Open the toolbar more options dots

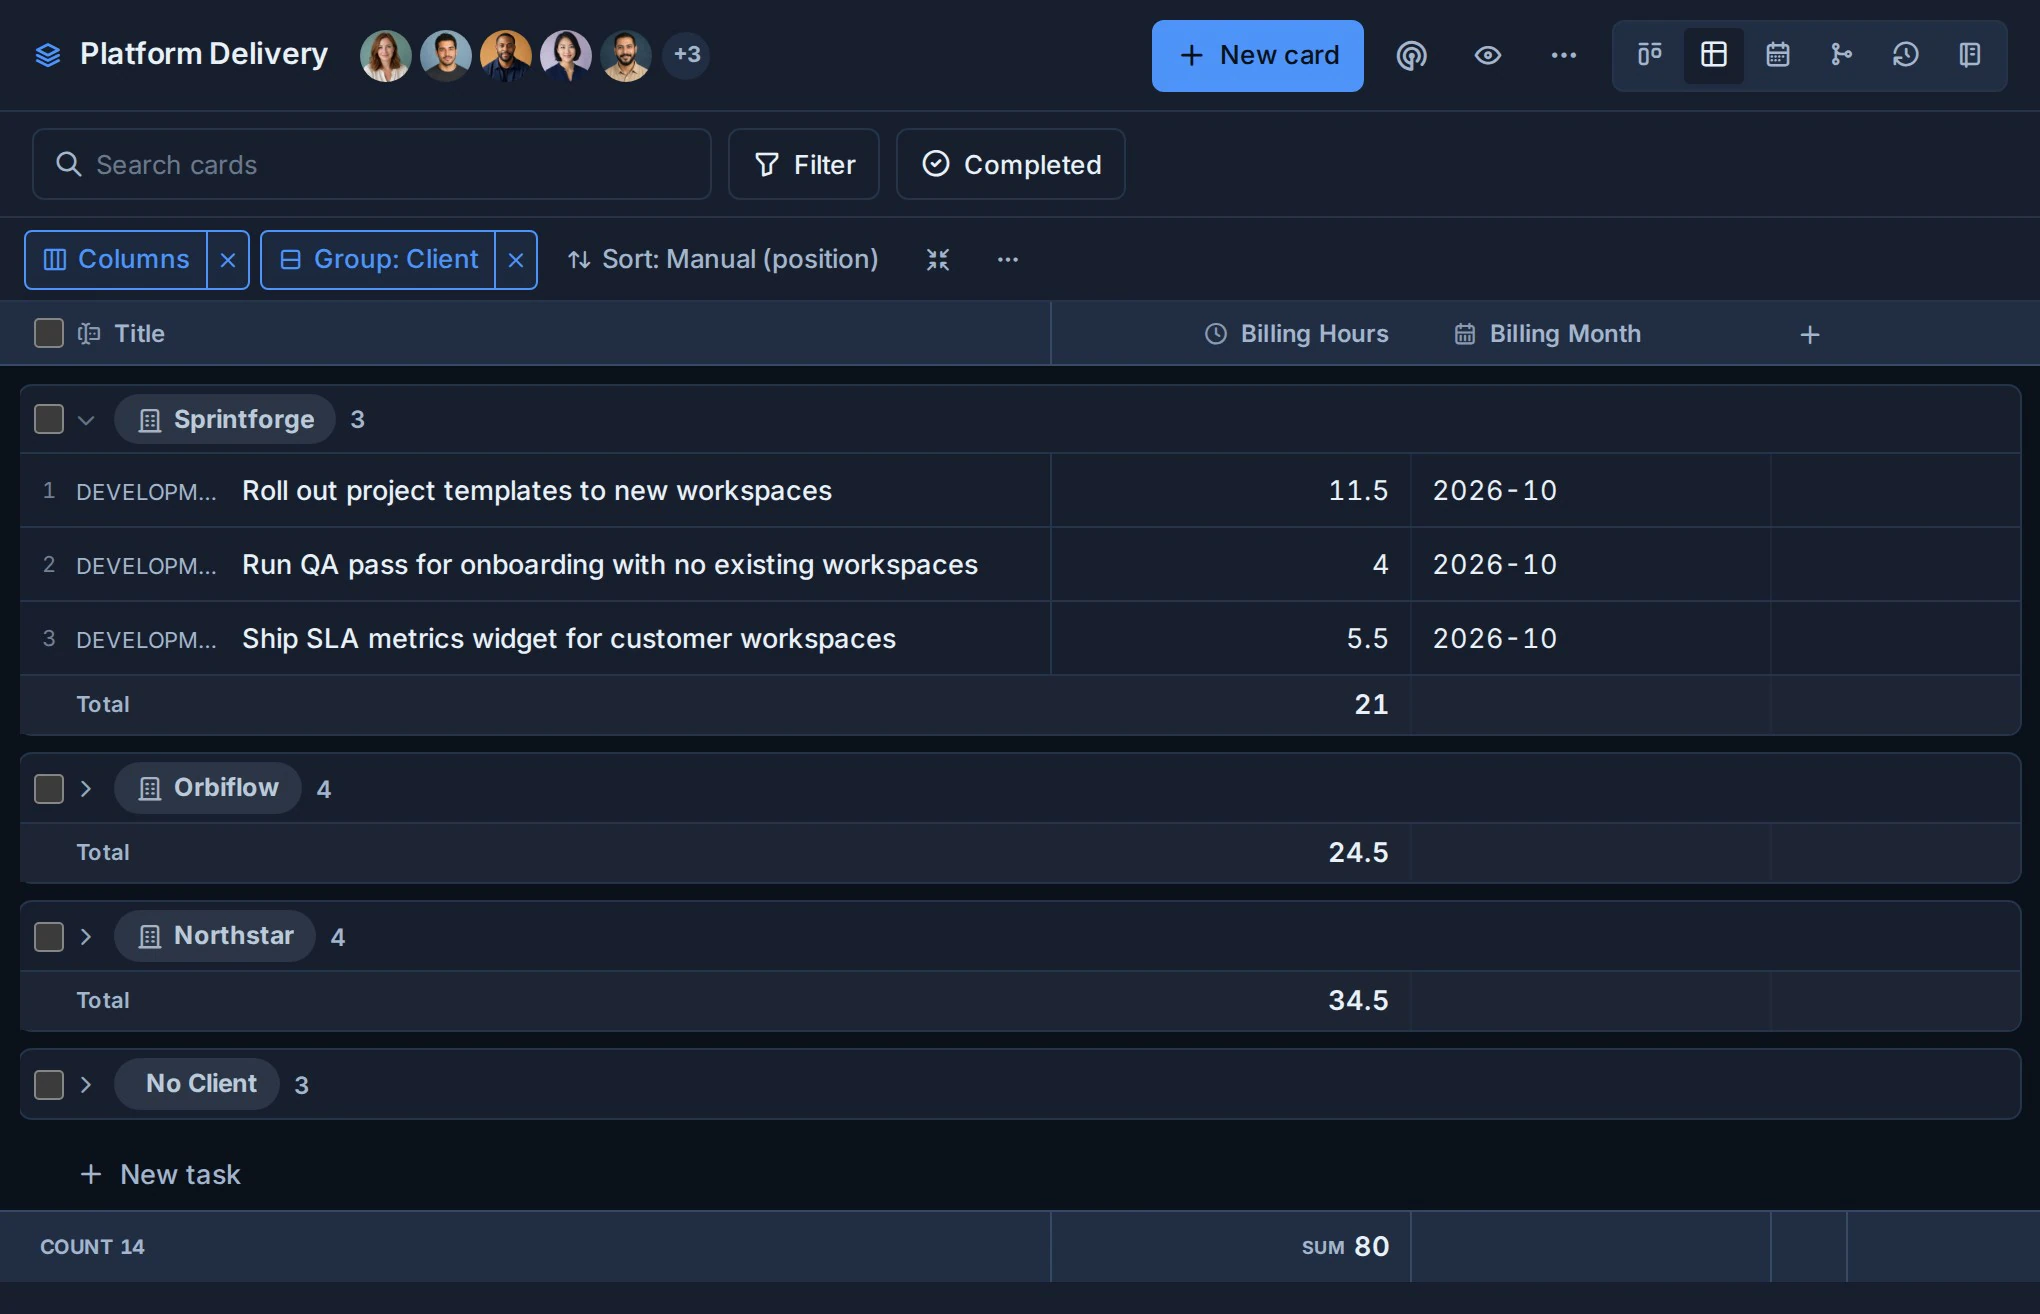(x=1008, y=260)
